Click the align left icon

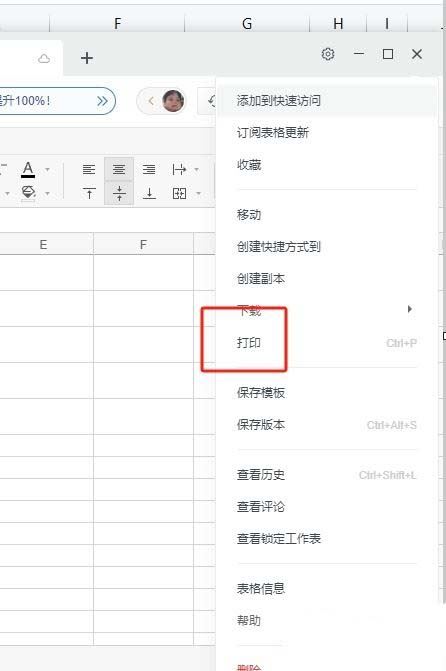point(89,169)
